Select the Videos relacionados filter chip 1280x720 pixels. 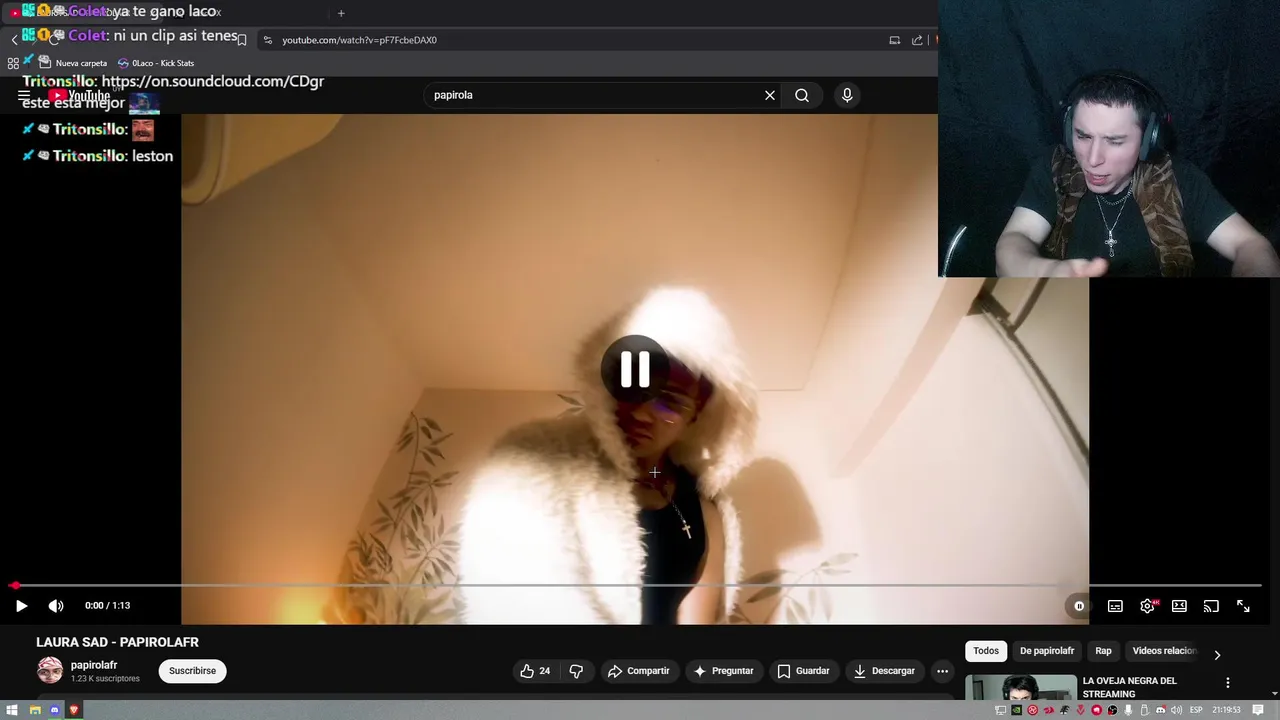click(1164, 651)
